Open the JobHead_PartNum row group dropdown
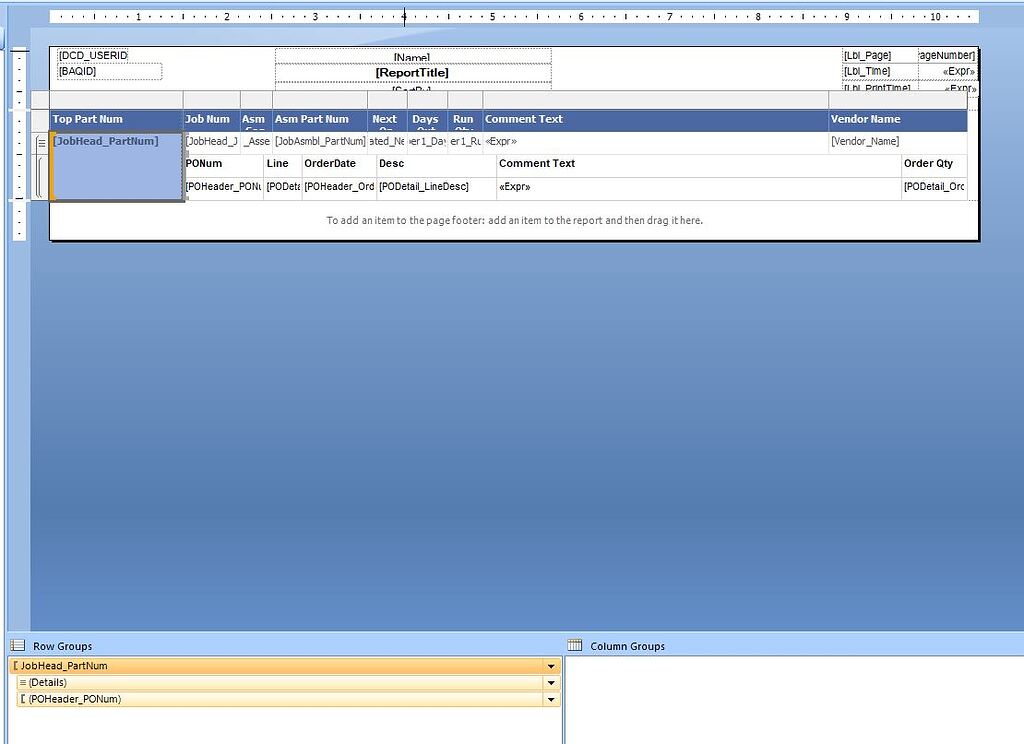1024x744 pixels. [551, 665]
